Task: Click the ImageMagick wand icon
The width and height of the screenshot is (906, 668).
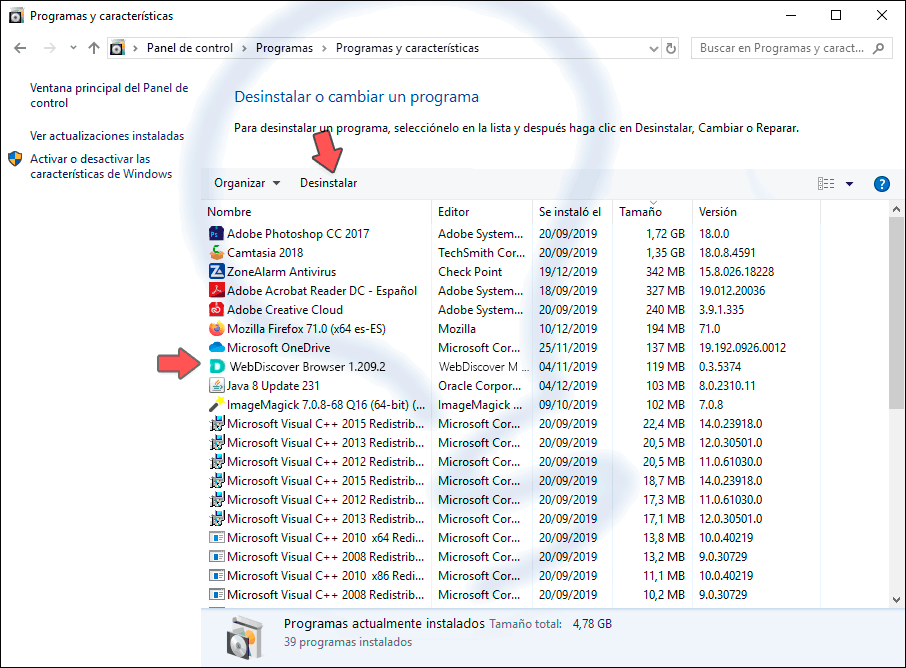Action: (216, 404)
